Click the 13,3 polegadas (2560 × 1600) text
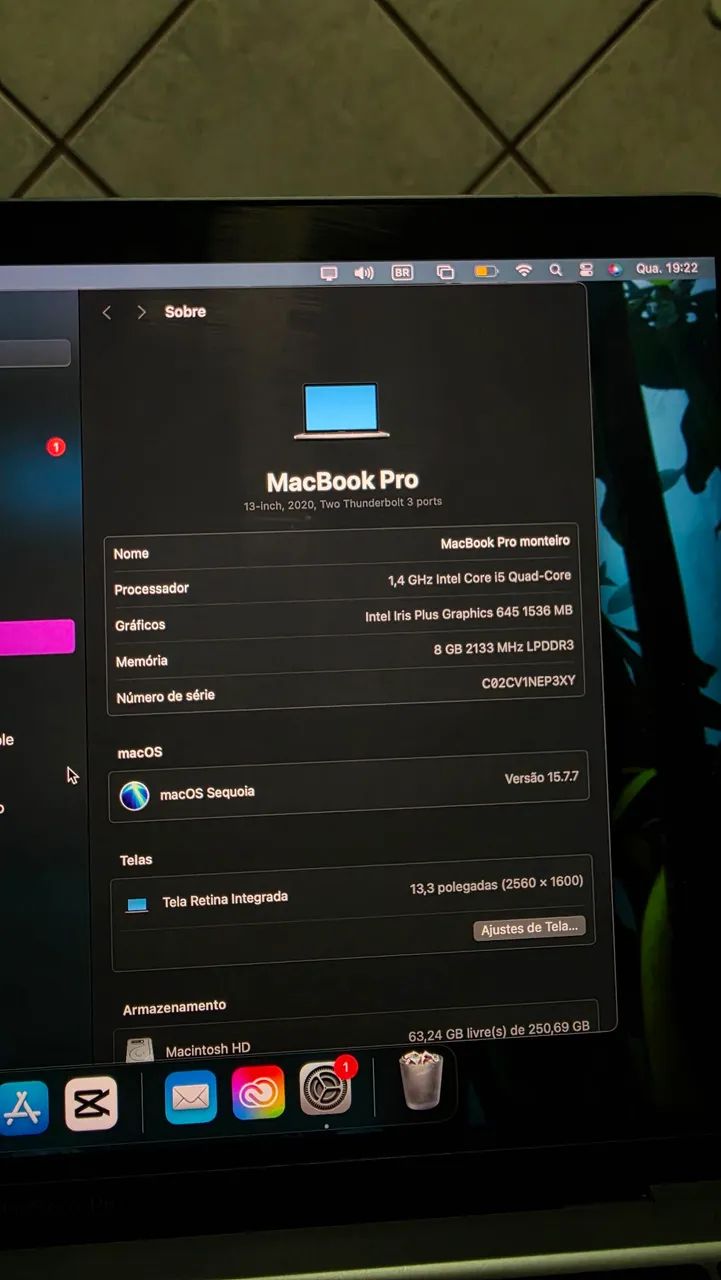Viewport: 721px width, 1280px height. tap(496, 885)
